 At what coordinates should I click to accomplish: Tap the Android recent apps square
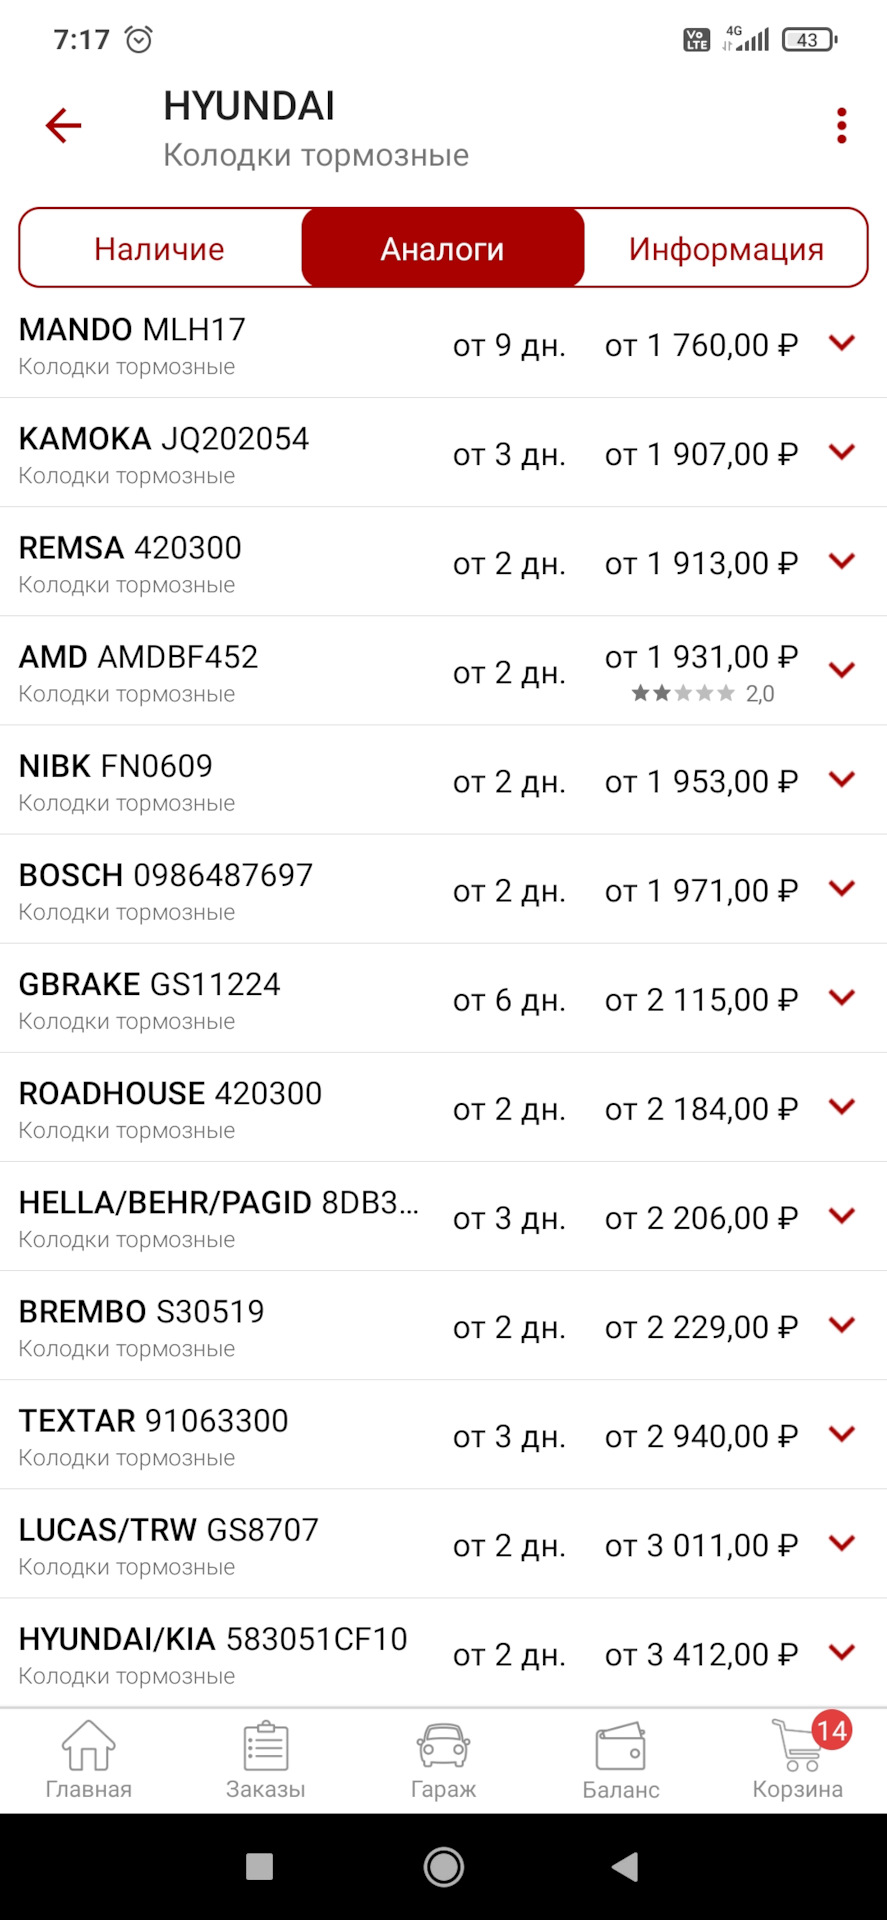coord(260,1866)
